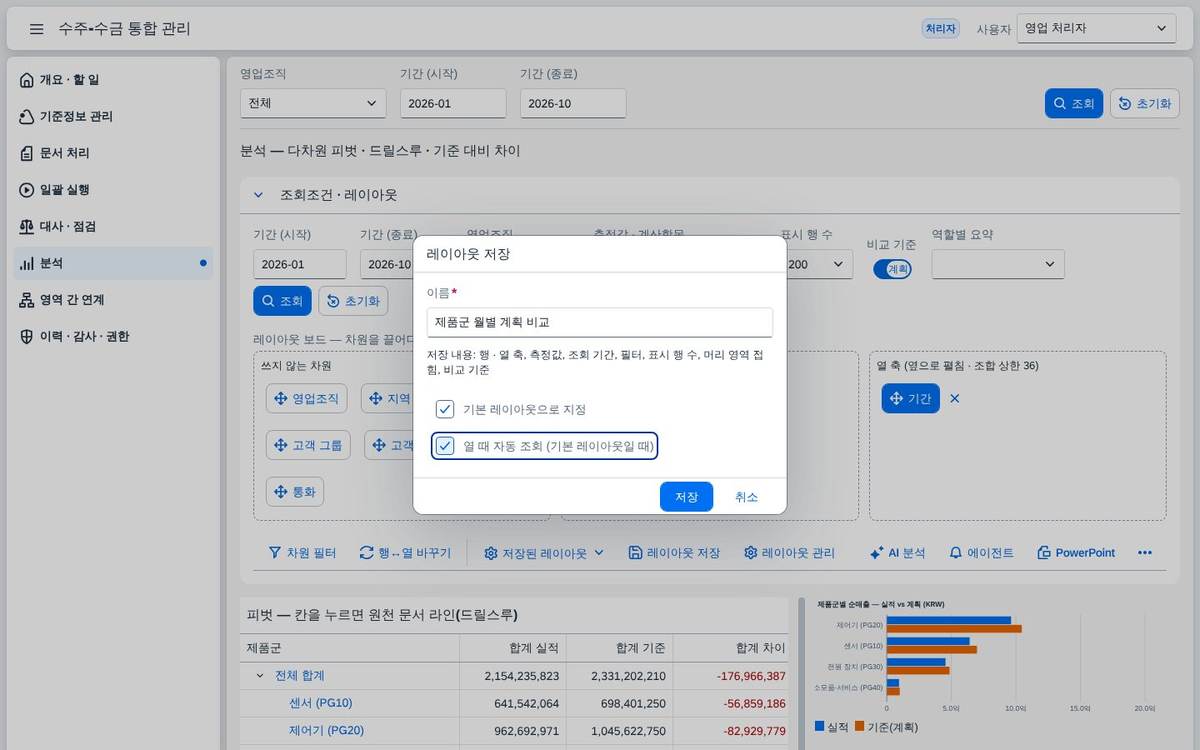Toggle 열 때 자동 조회 checkbox
This screenshot has width=1200, height=750.
click(x=445, y=446)
